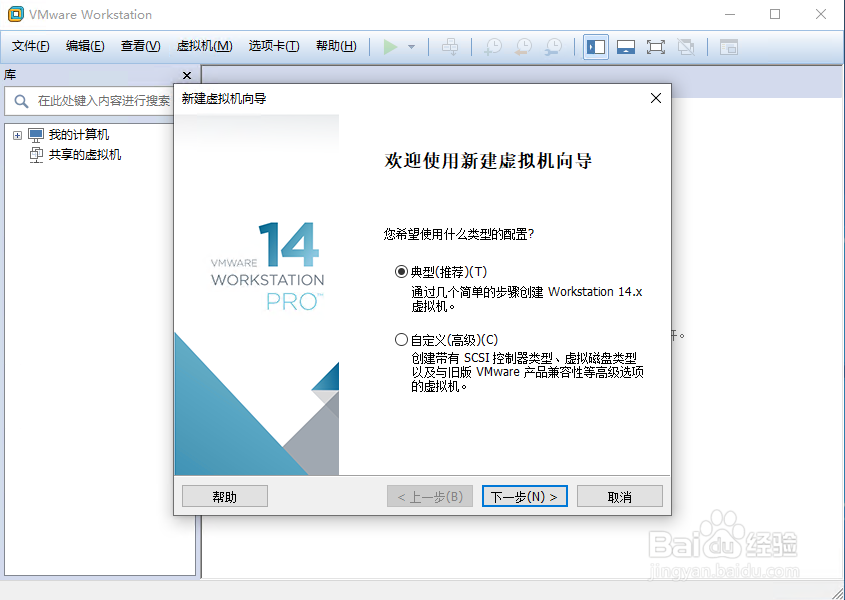Show the thumbnail bar icon
The image size is (845, 600).
[625, 46]
